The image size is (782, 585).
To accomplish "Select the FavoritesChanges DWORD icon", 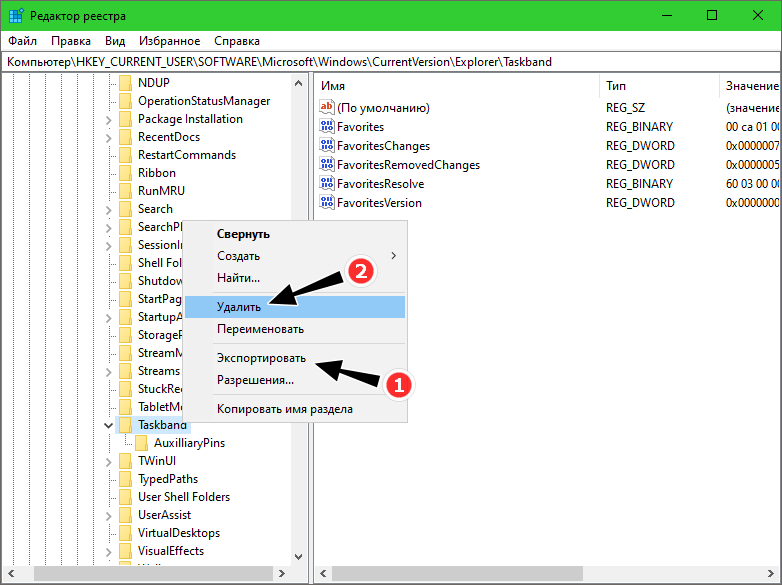I will point(327,146).
